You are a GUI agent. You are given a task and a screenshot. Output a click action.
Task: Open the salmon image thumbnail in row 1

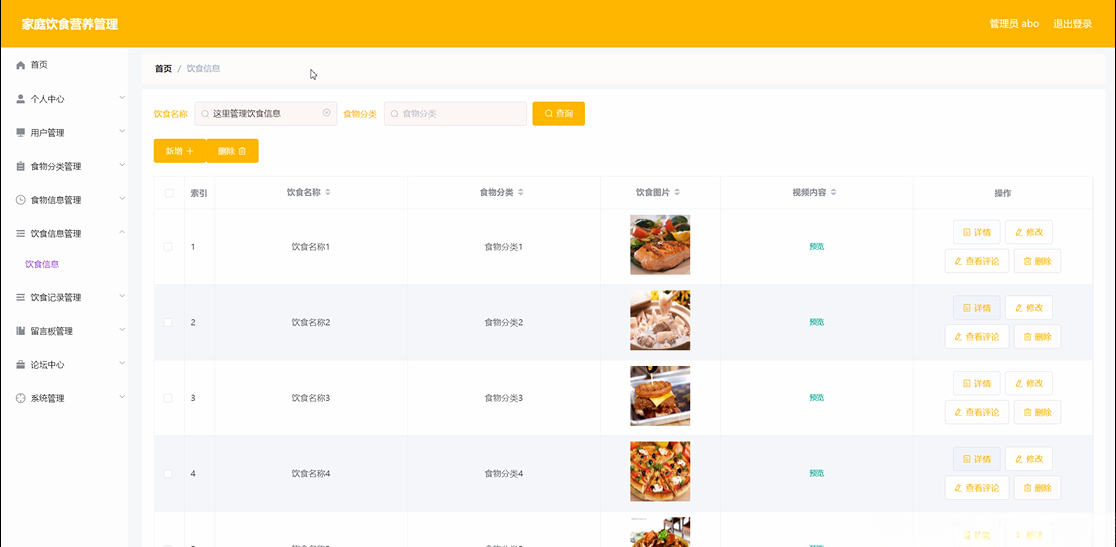point(660,245)
